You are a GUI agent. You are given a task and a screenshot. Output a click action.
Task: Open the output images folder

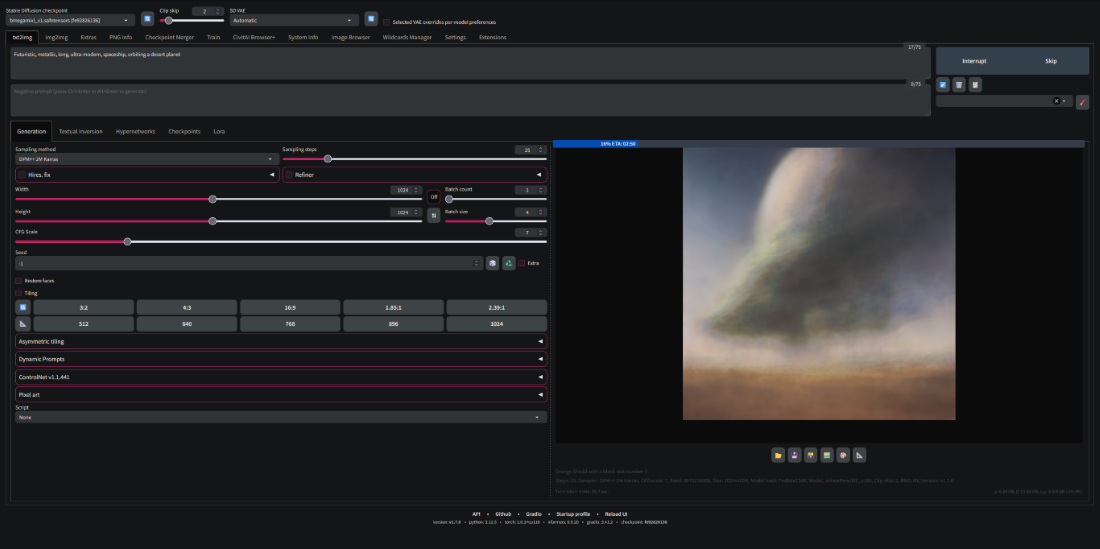[x=778, y=455]
